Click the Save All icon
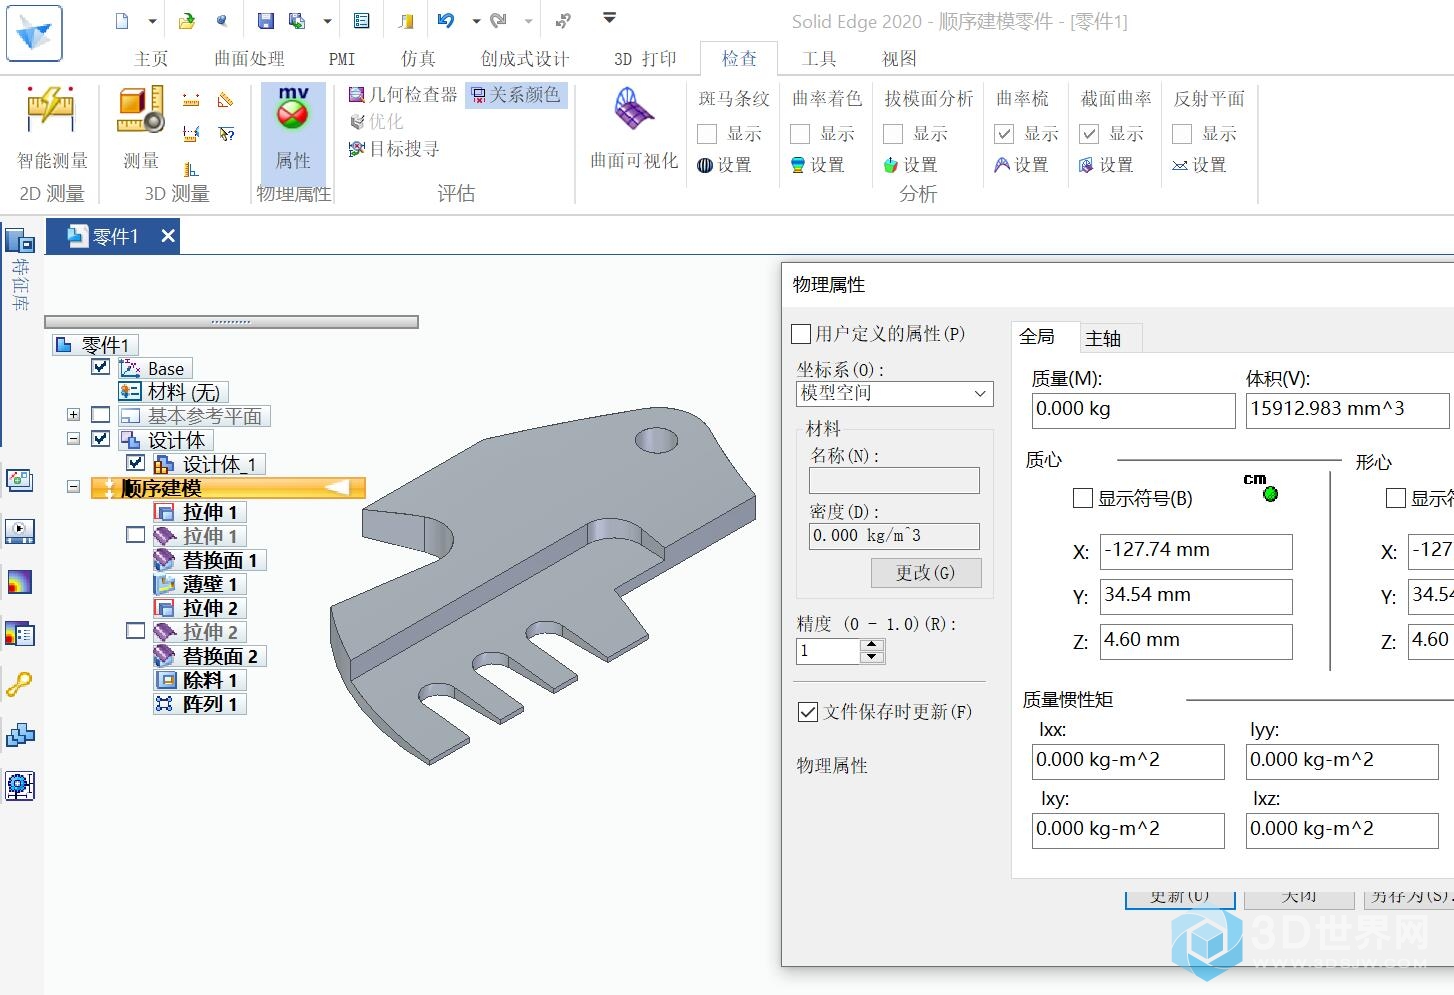Image resolution: width=1454 pixels, height=995 pixels. pyautogui.click(x=297, y=20)
